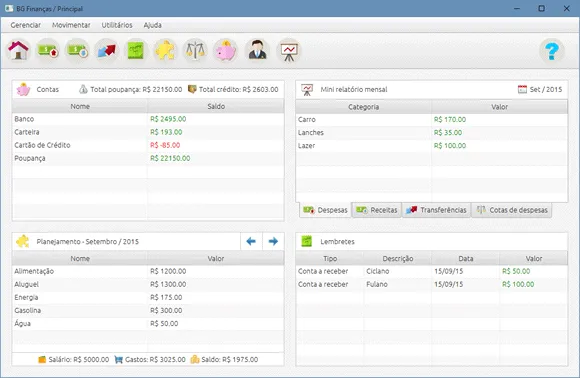Sort reminders by Tipo column header
The height and width of the screenshot is (378, 580).
330,259
